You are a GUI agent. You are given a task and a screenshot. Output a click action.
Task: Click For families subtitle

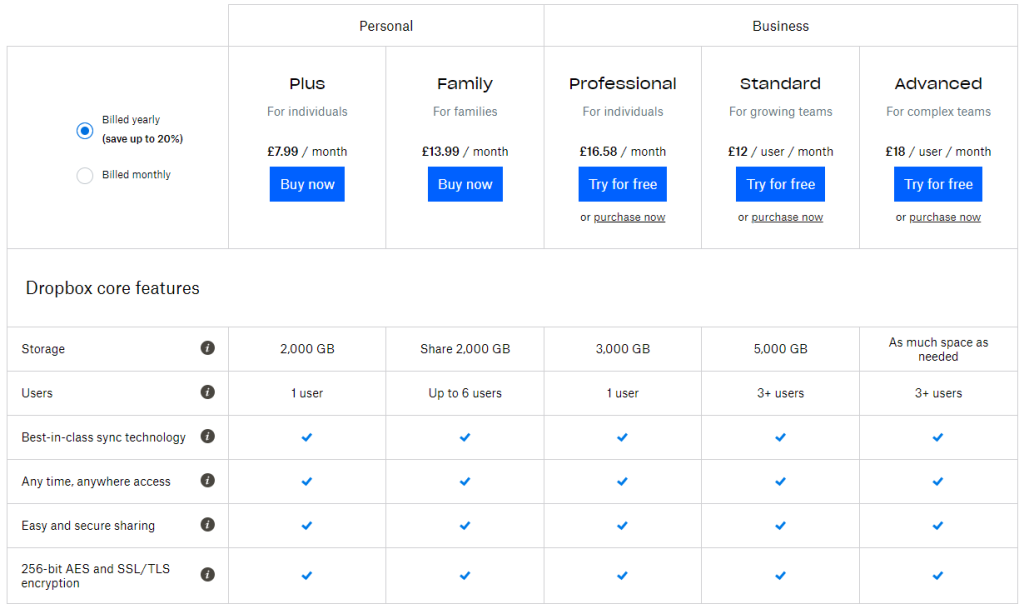tap(465, 112)
